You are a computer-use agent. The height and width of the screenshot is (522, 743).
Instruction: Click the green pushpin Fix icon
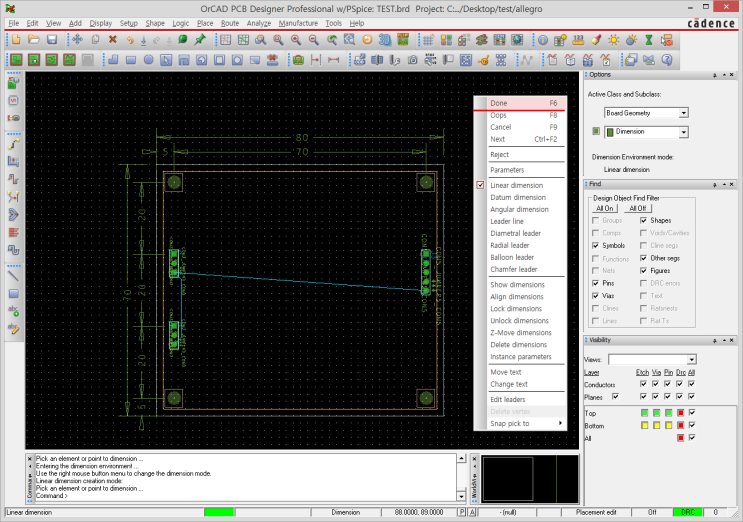200,39
